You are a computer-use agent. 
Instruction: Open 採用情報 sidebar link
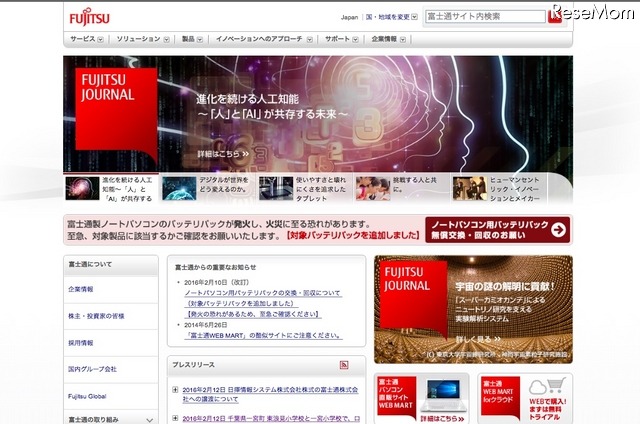click(81, 343)
